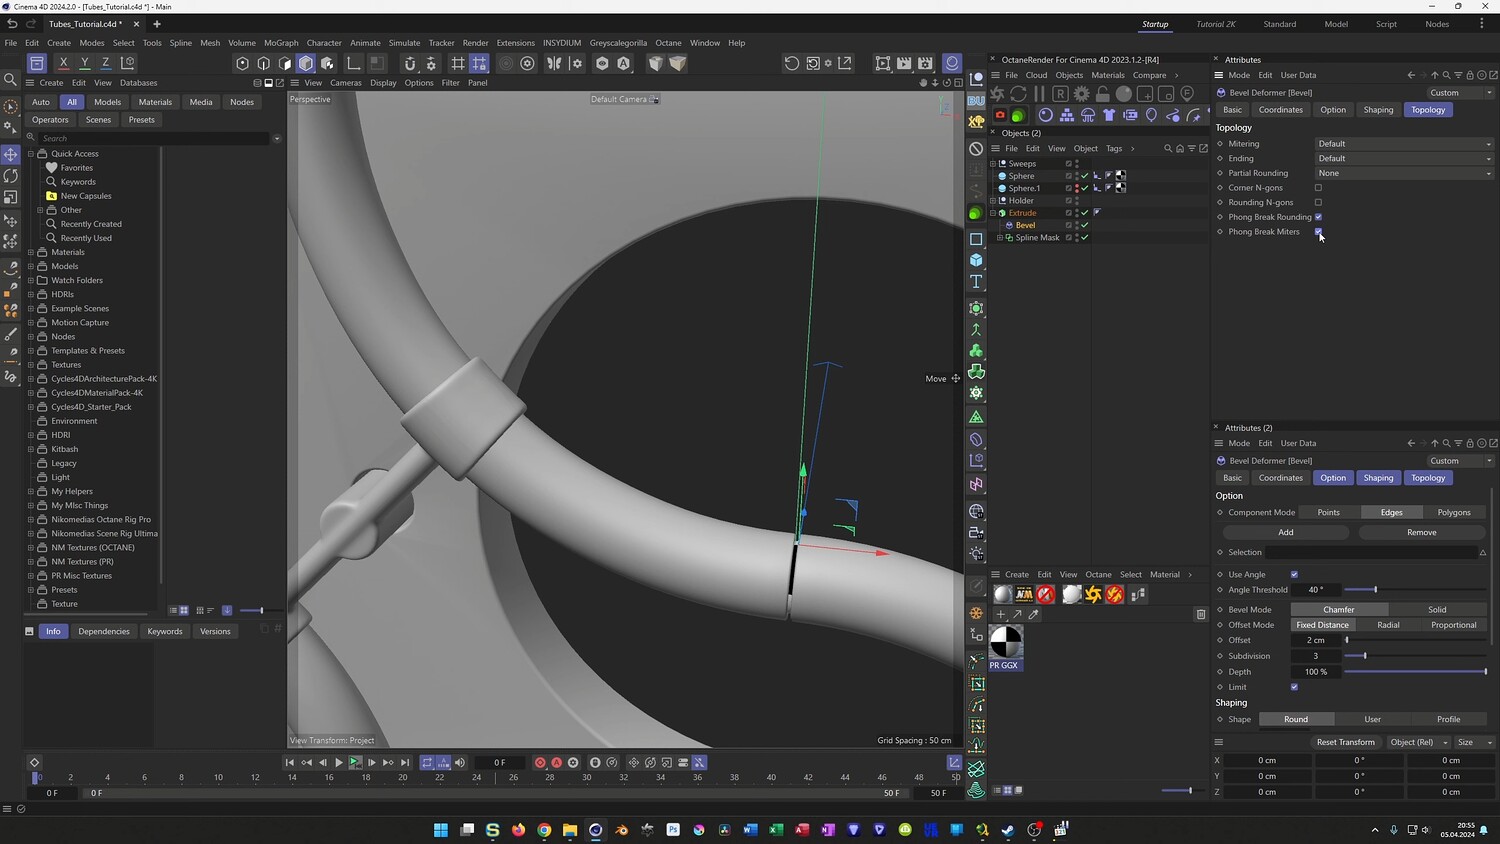
Task: Click the Add selection button
Action: (x=1286, y=532)
